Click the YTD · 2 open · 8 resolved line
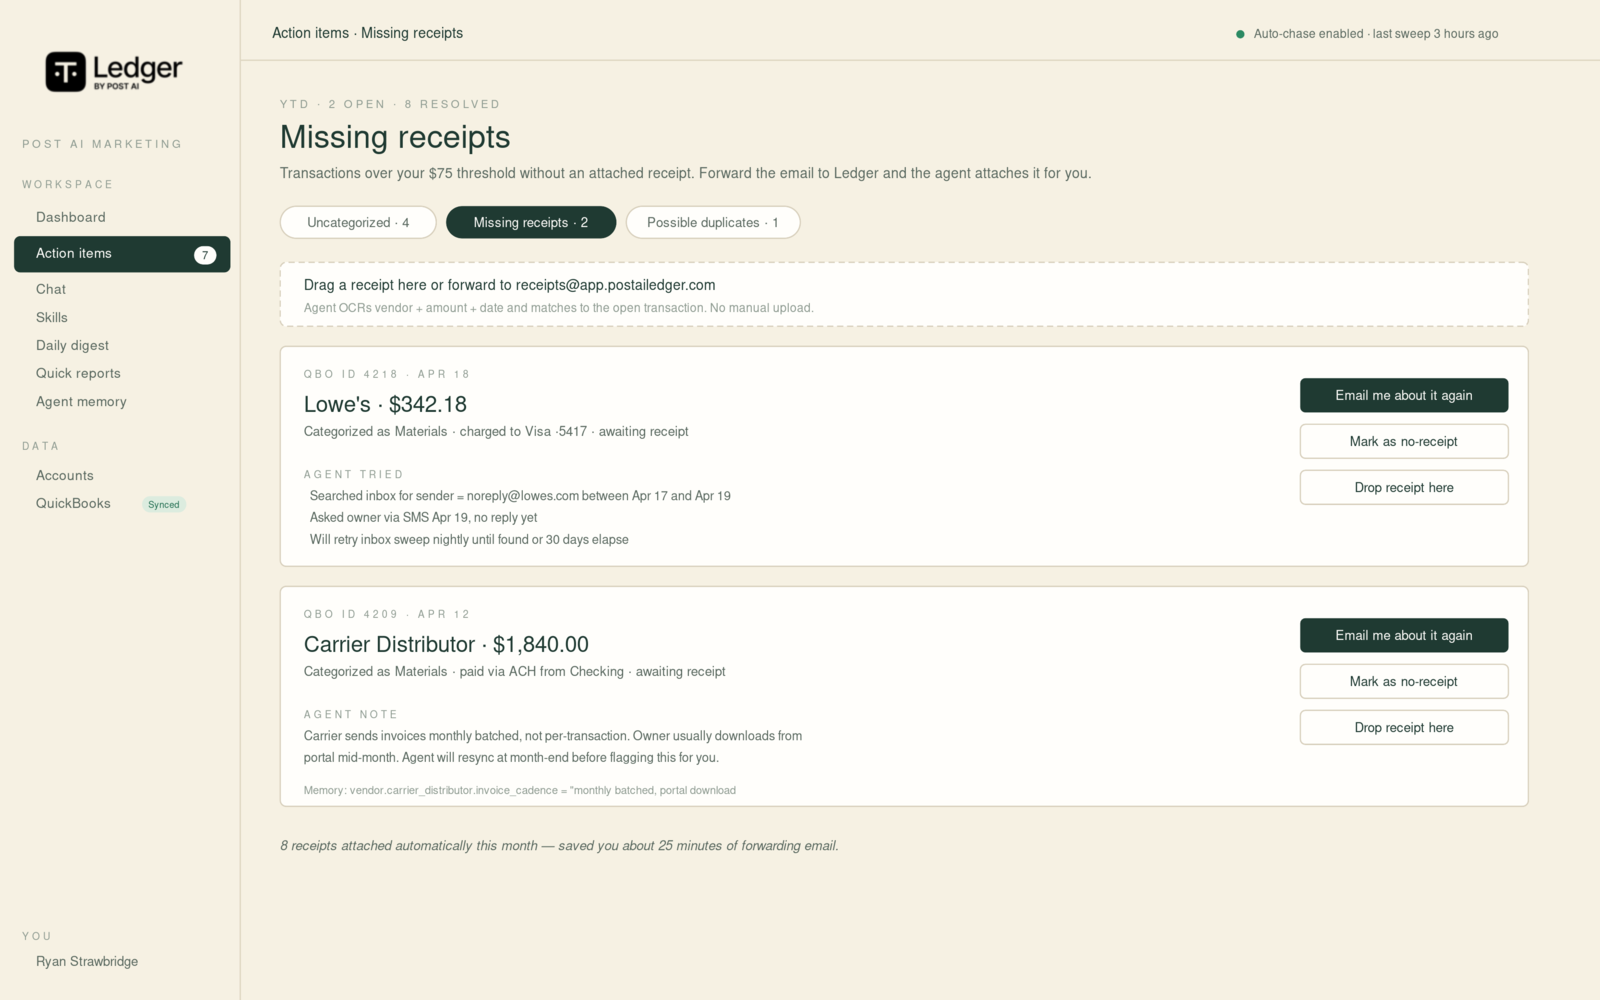The width and height of the screenshot is (1600, 1000). coord(390,104)
